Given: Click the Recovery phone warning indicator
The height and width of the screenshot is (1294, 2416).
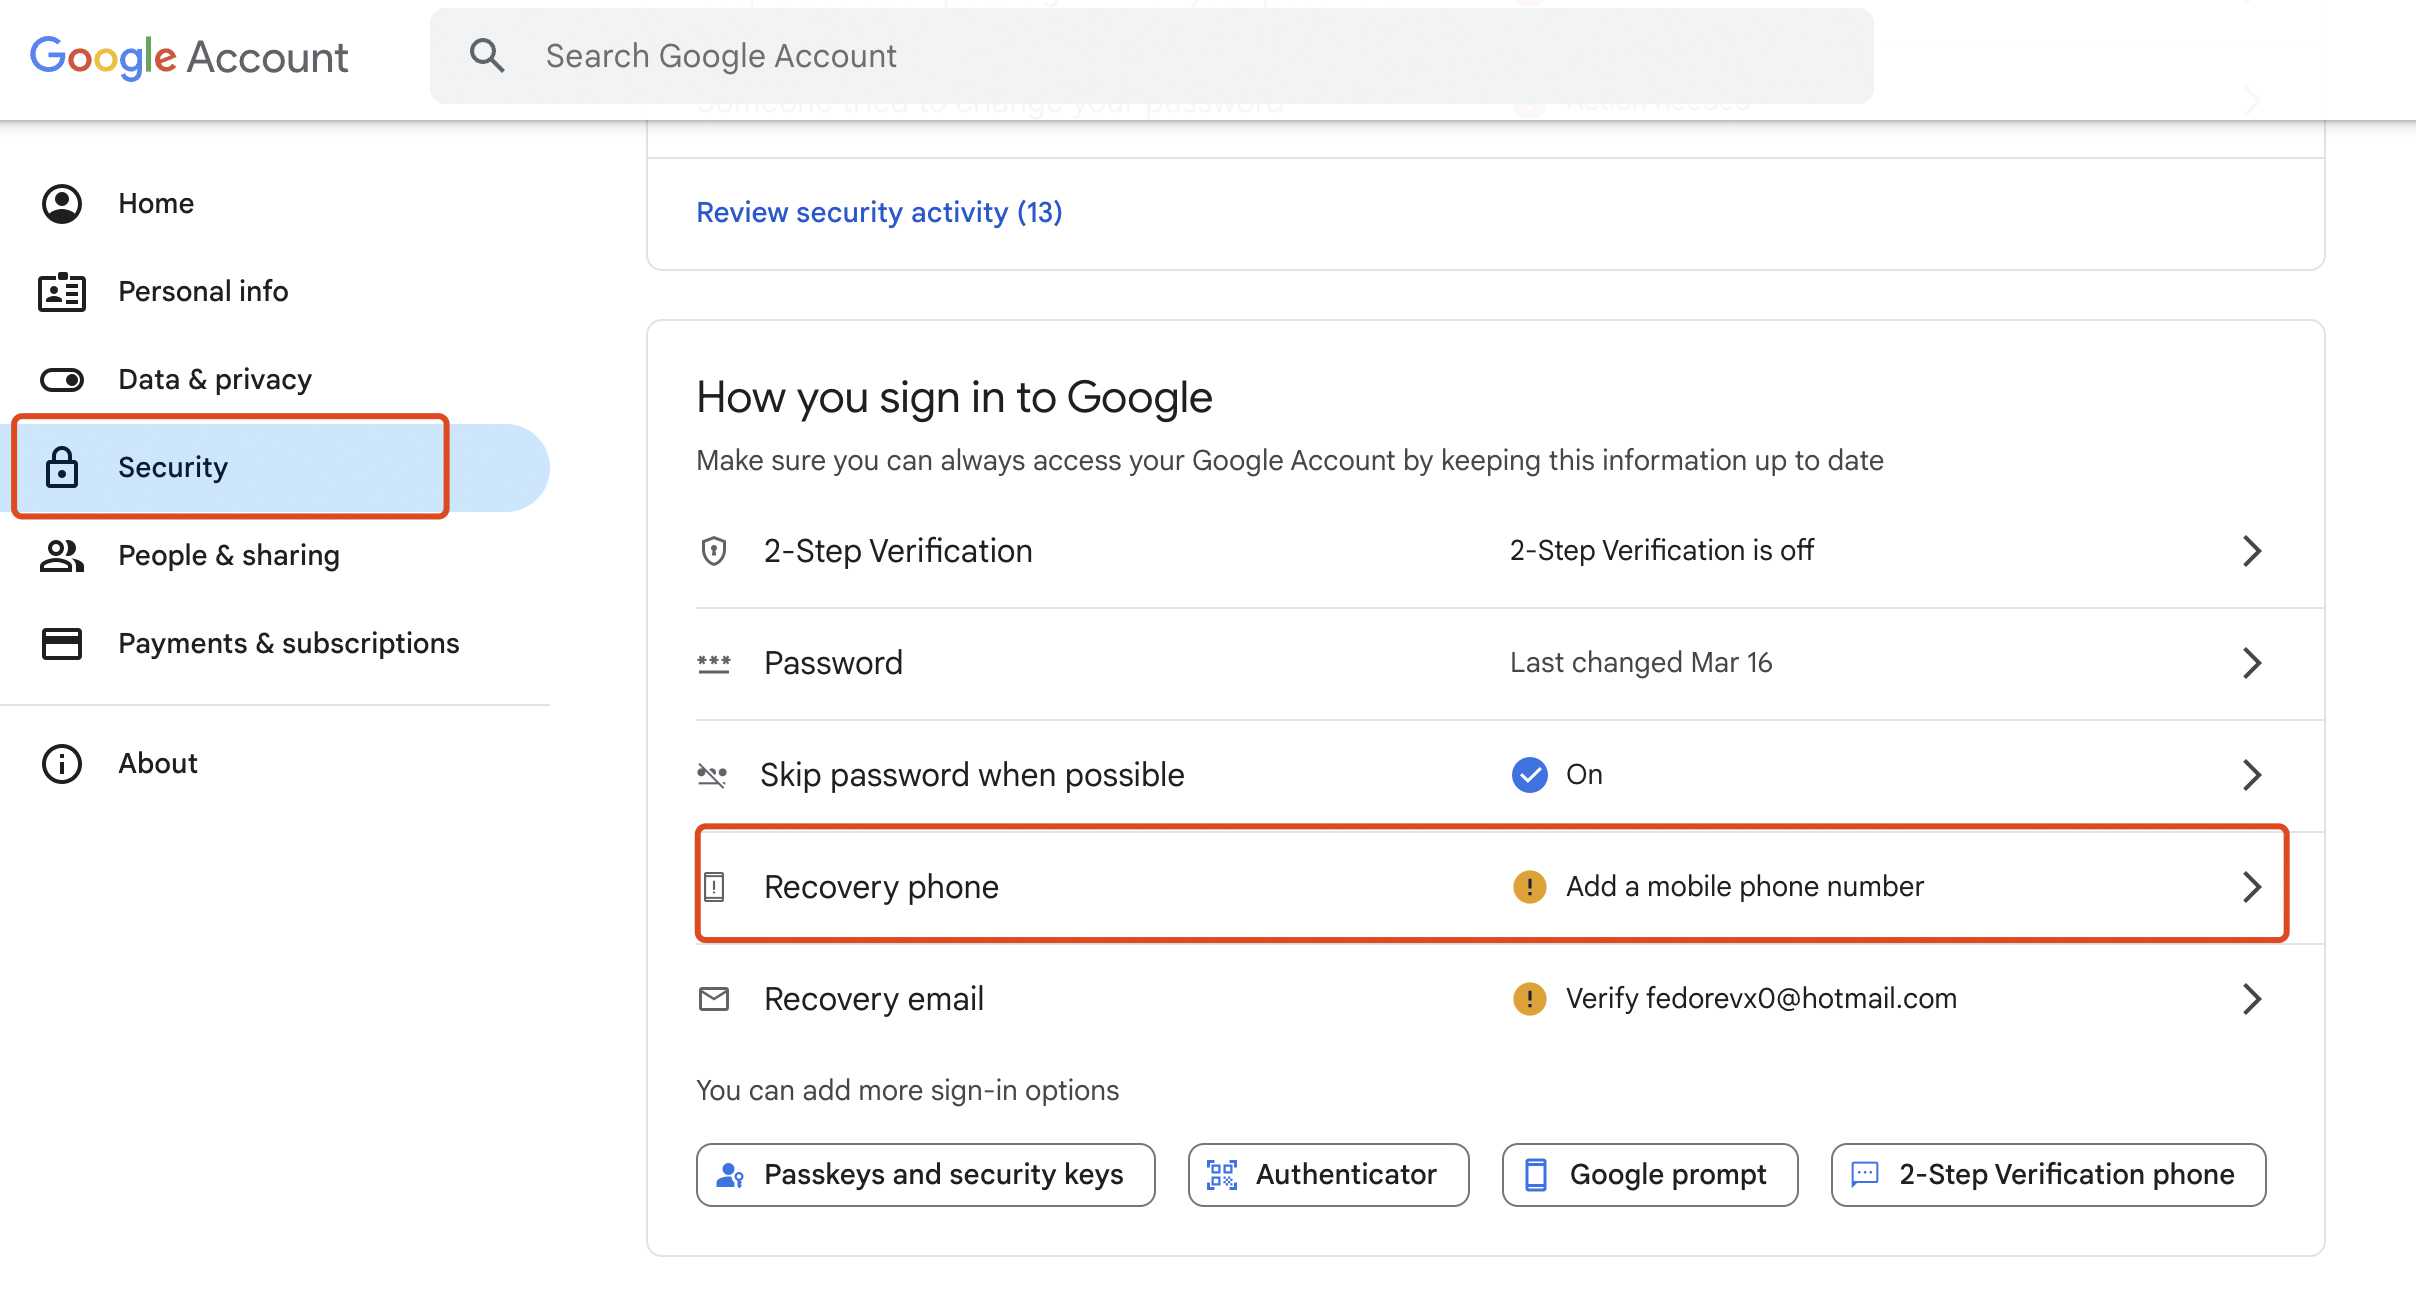Looking at the screenshot, I should (x=1529, y=887).
